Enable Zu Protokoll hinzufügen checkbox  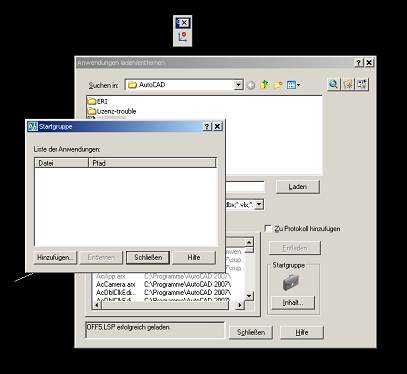[x=268, y=228]
